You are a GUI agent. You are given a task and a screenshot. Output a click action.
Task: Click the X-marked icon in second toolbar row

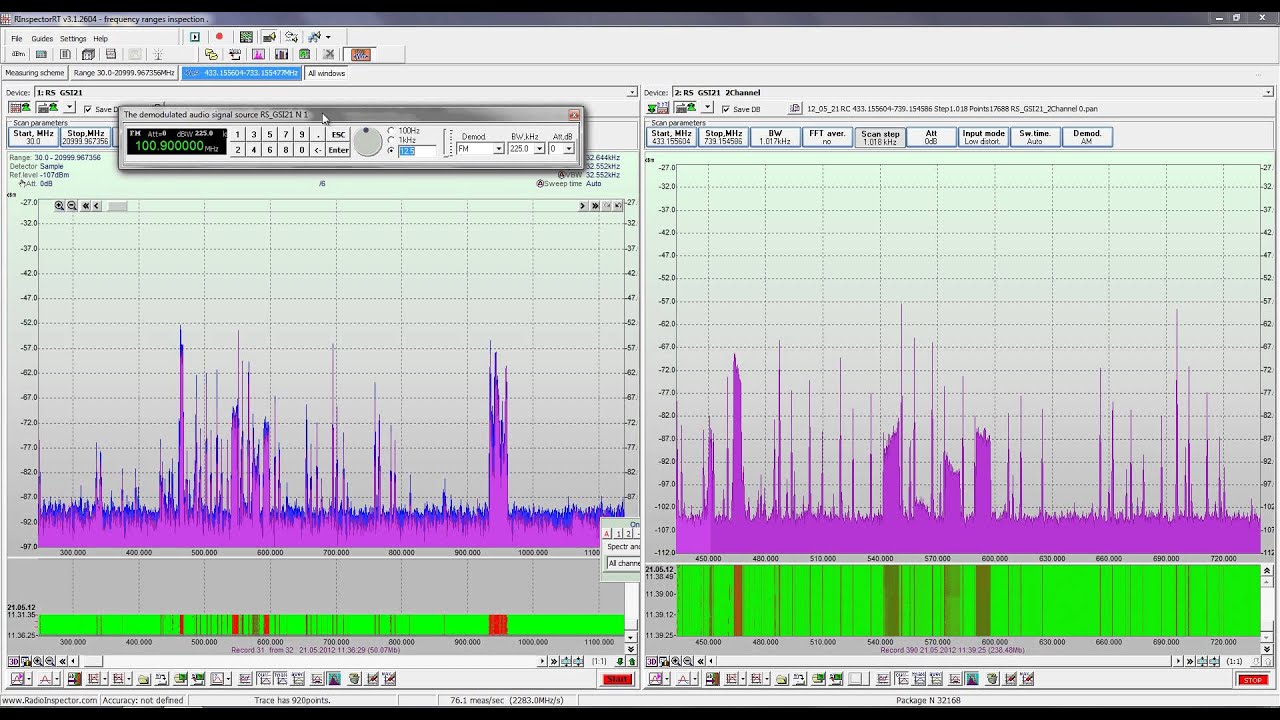(328, 54)
